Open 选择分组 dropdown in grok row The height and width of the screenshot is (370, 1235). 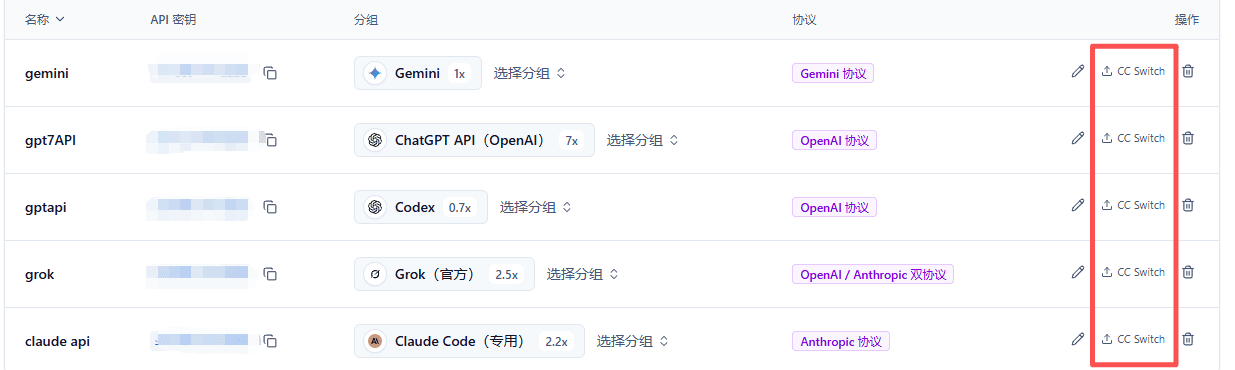click(x=583, y=274)
